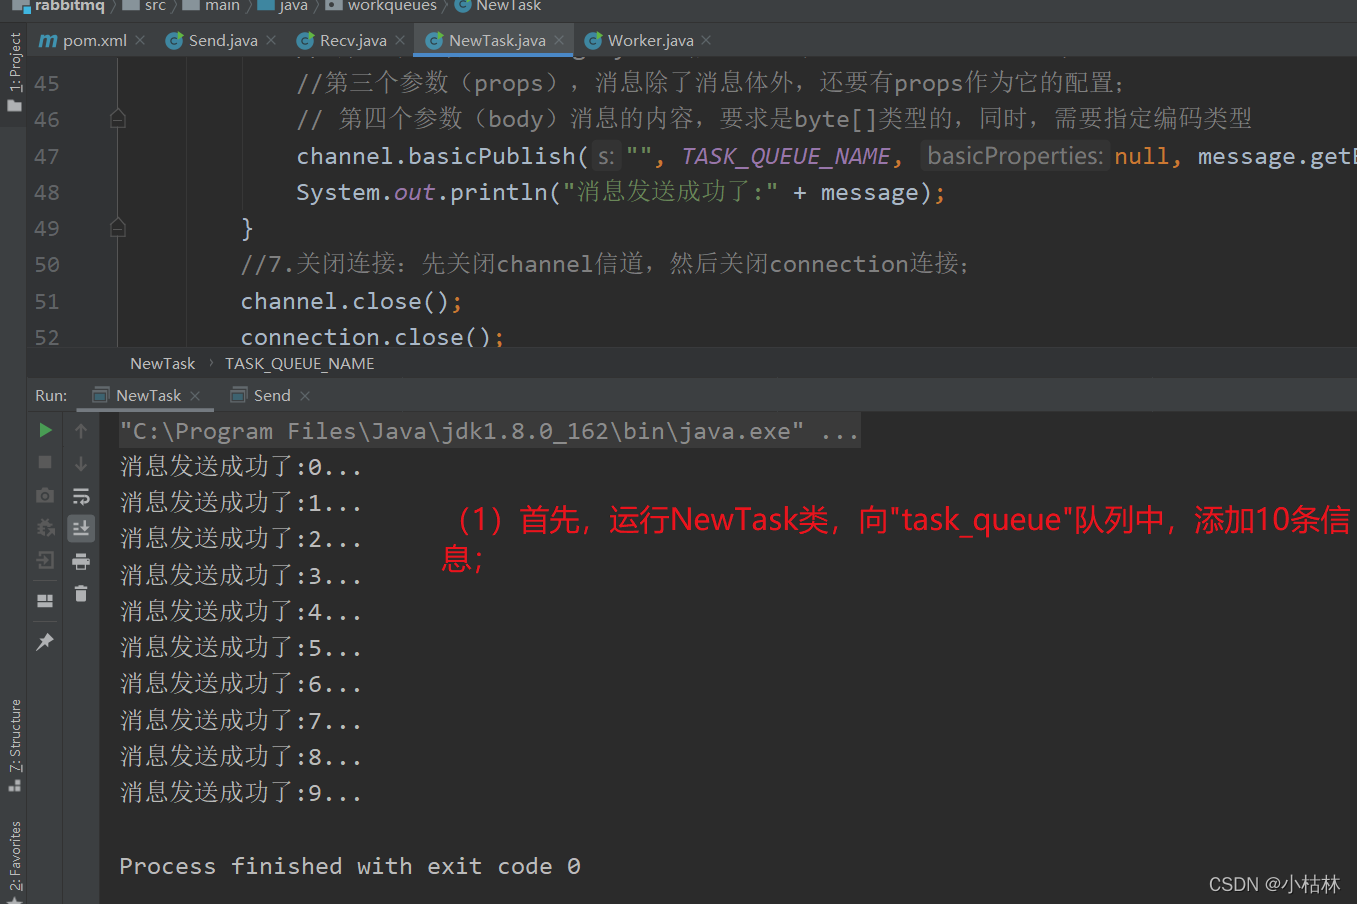Click line number 51 in the gutter
Viewport: 1357px width, 904px height.
pos(47,301)
